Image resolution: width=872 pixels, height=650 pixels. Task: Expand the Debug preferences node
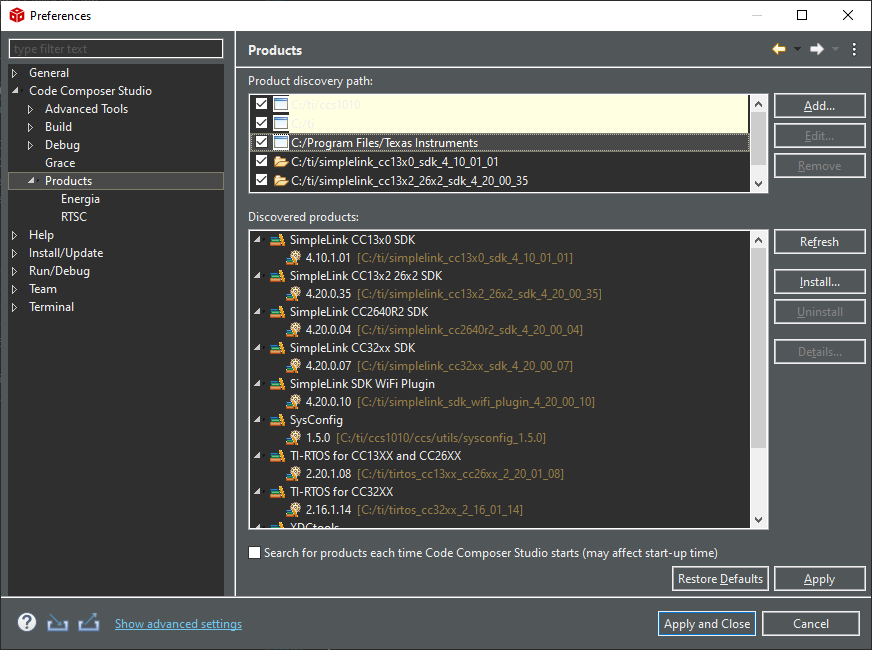pos(31,145)
